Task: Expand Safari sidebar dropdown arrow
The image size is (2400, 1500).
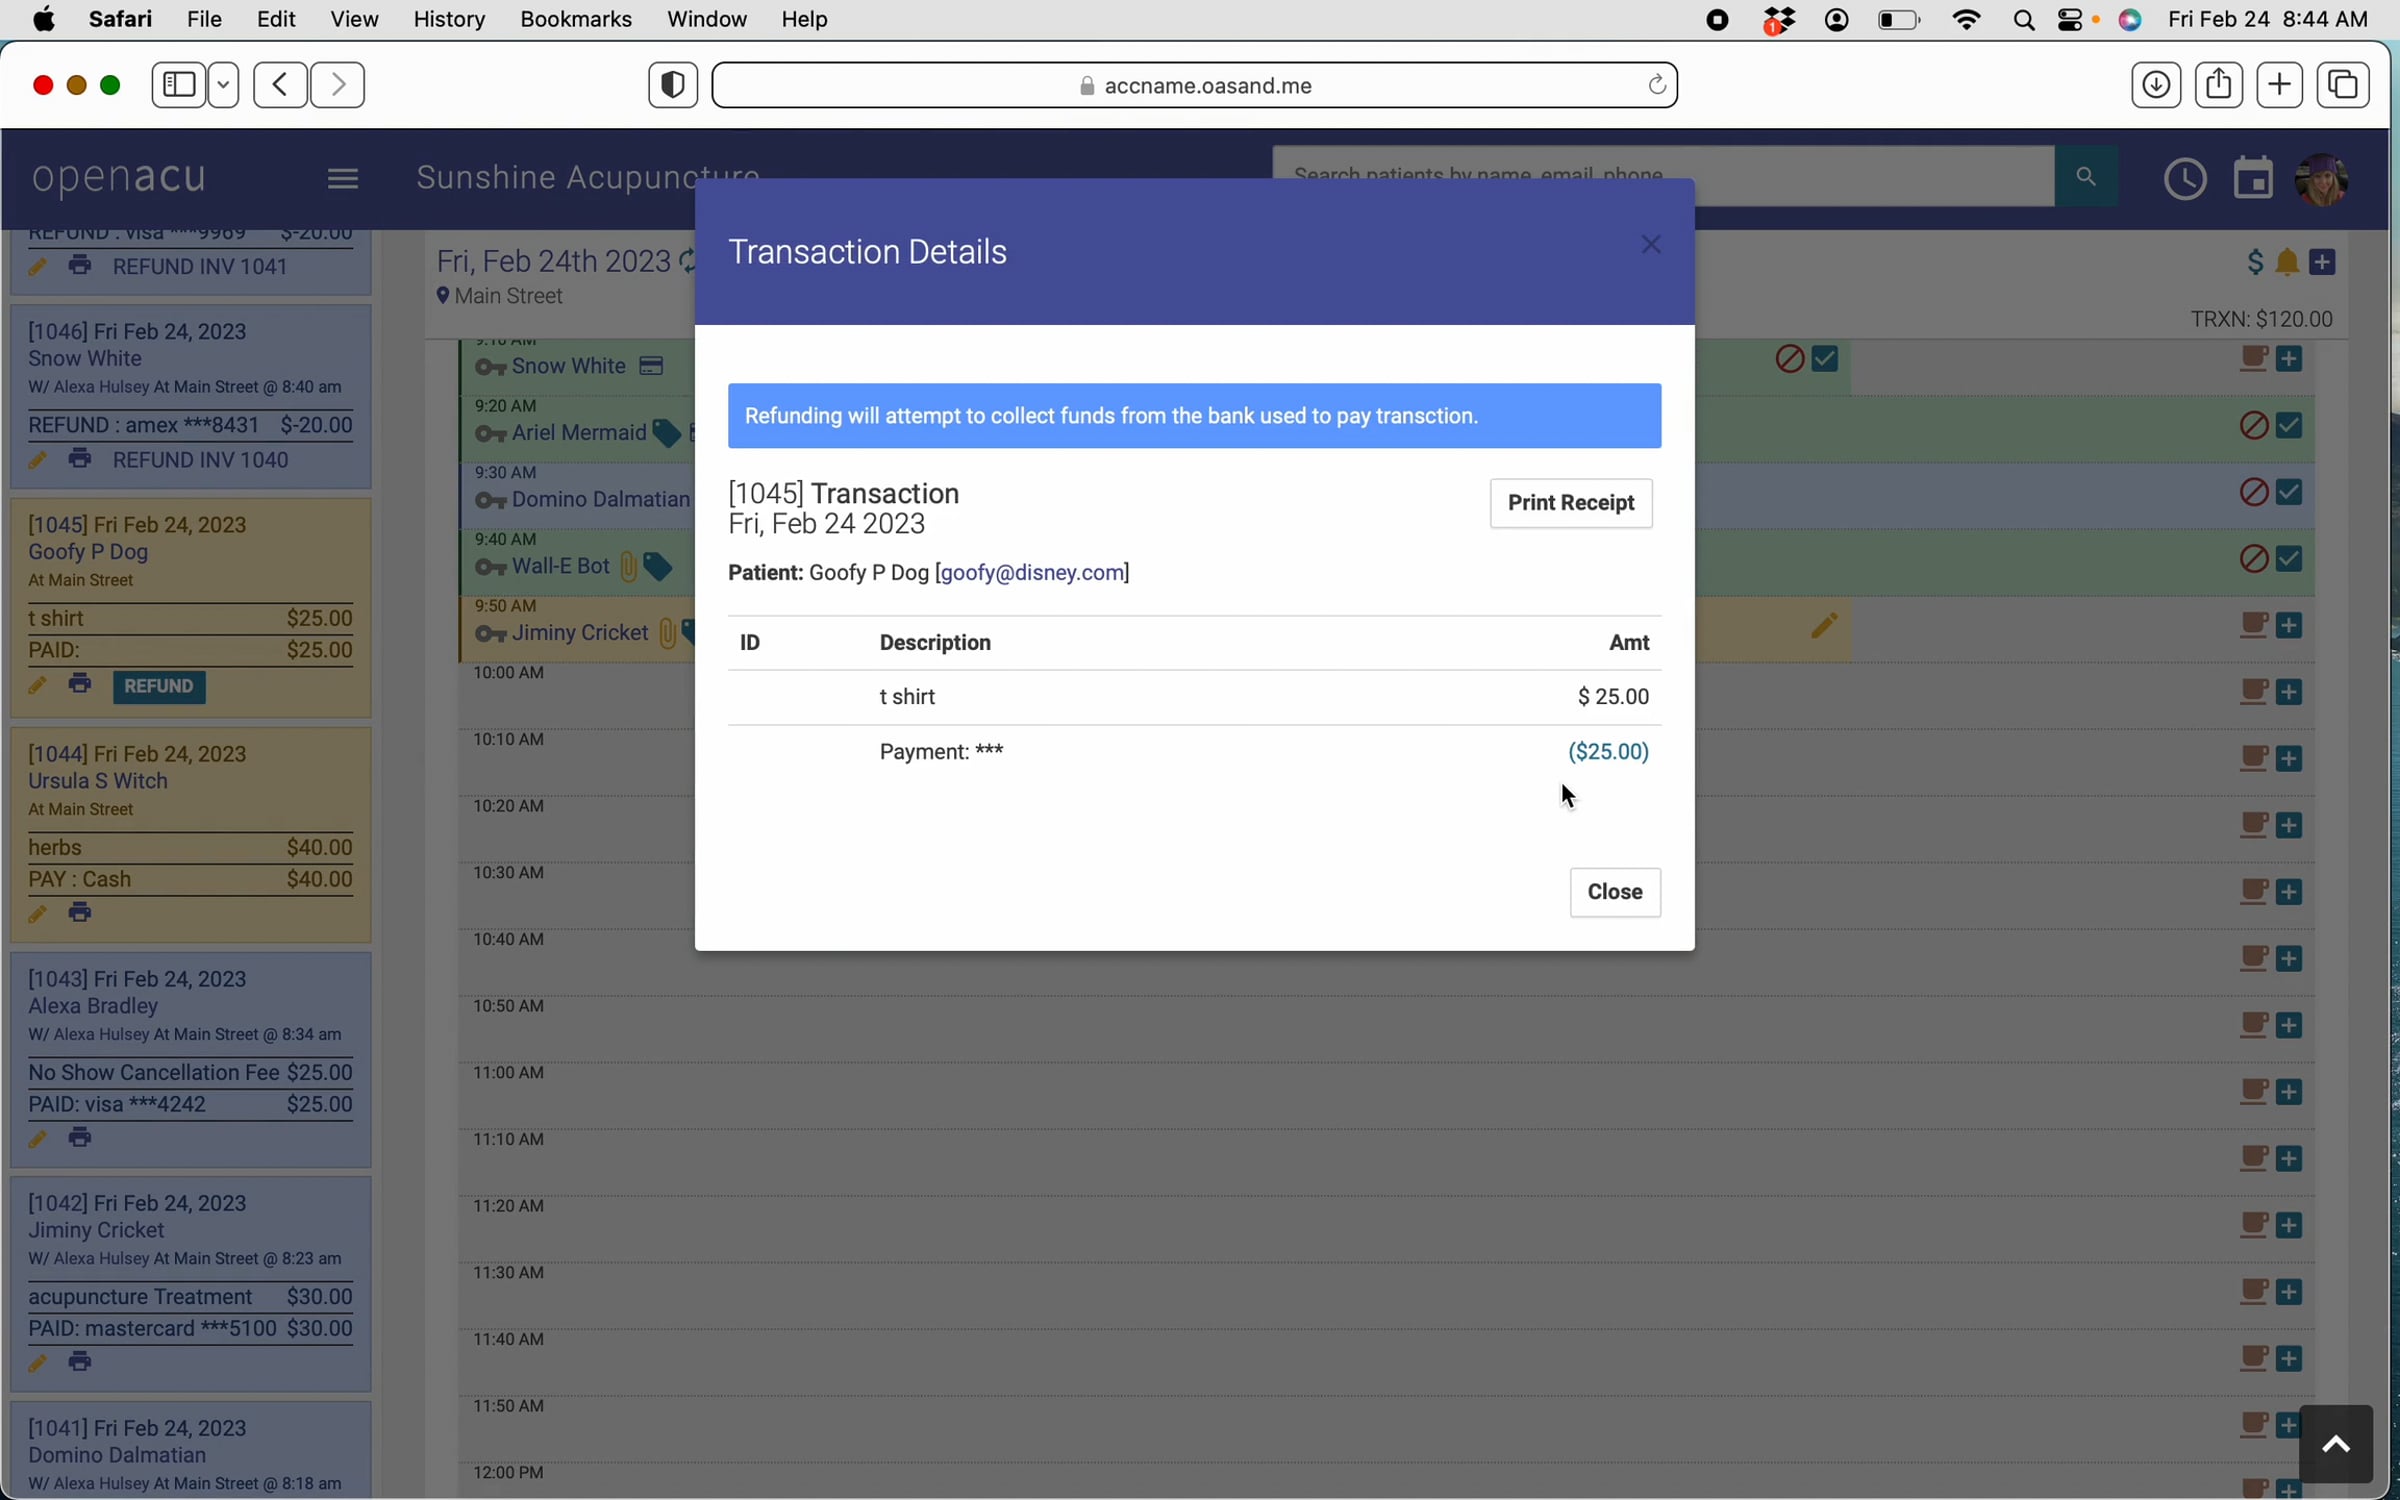Action: click(x=223, y=85)
